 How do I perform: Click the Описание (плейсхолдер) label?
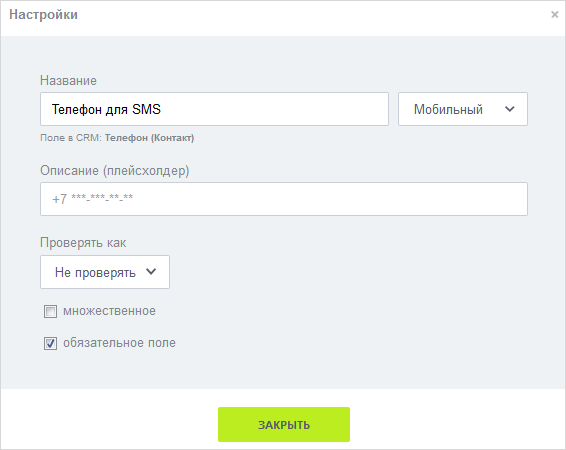(114, 171)
